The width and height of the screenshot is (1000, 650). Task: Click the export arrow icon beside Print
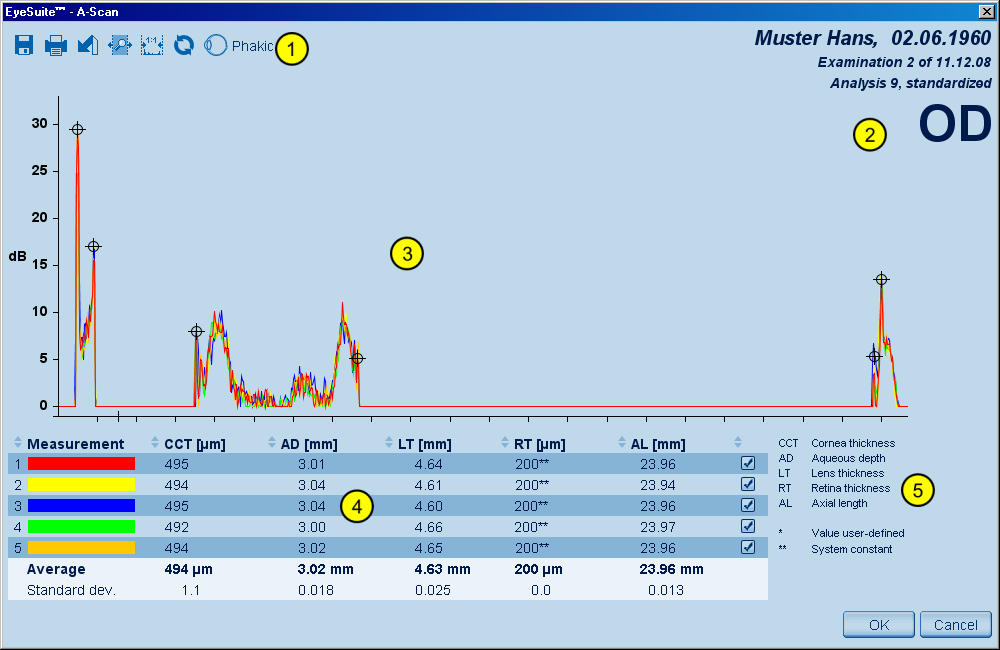[x=88, y=45]
